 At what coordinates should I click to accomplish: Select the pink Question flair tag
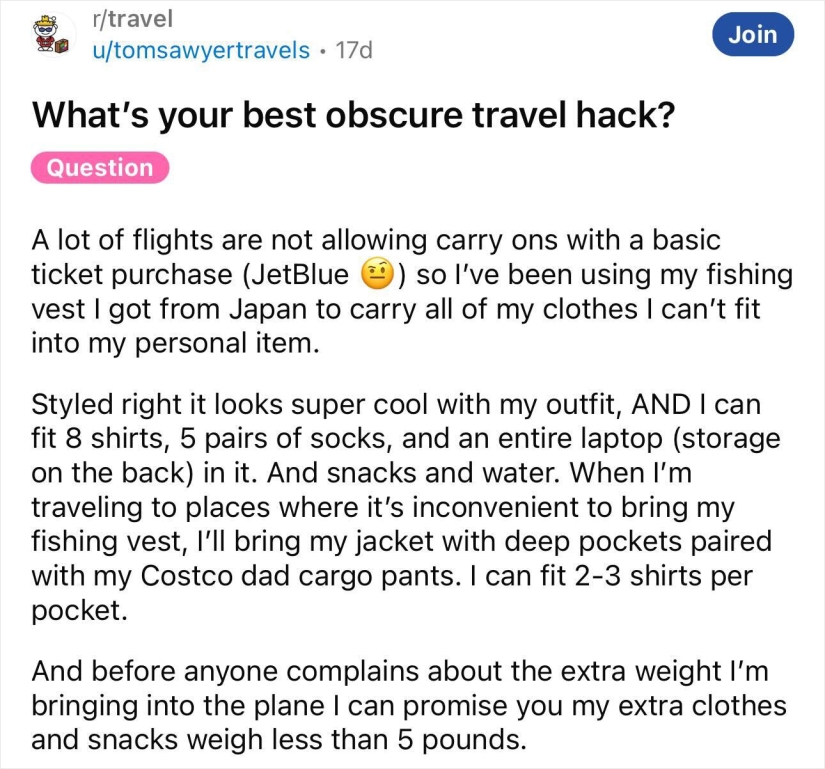[99, 167]
